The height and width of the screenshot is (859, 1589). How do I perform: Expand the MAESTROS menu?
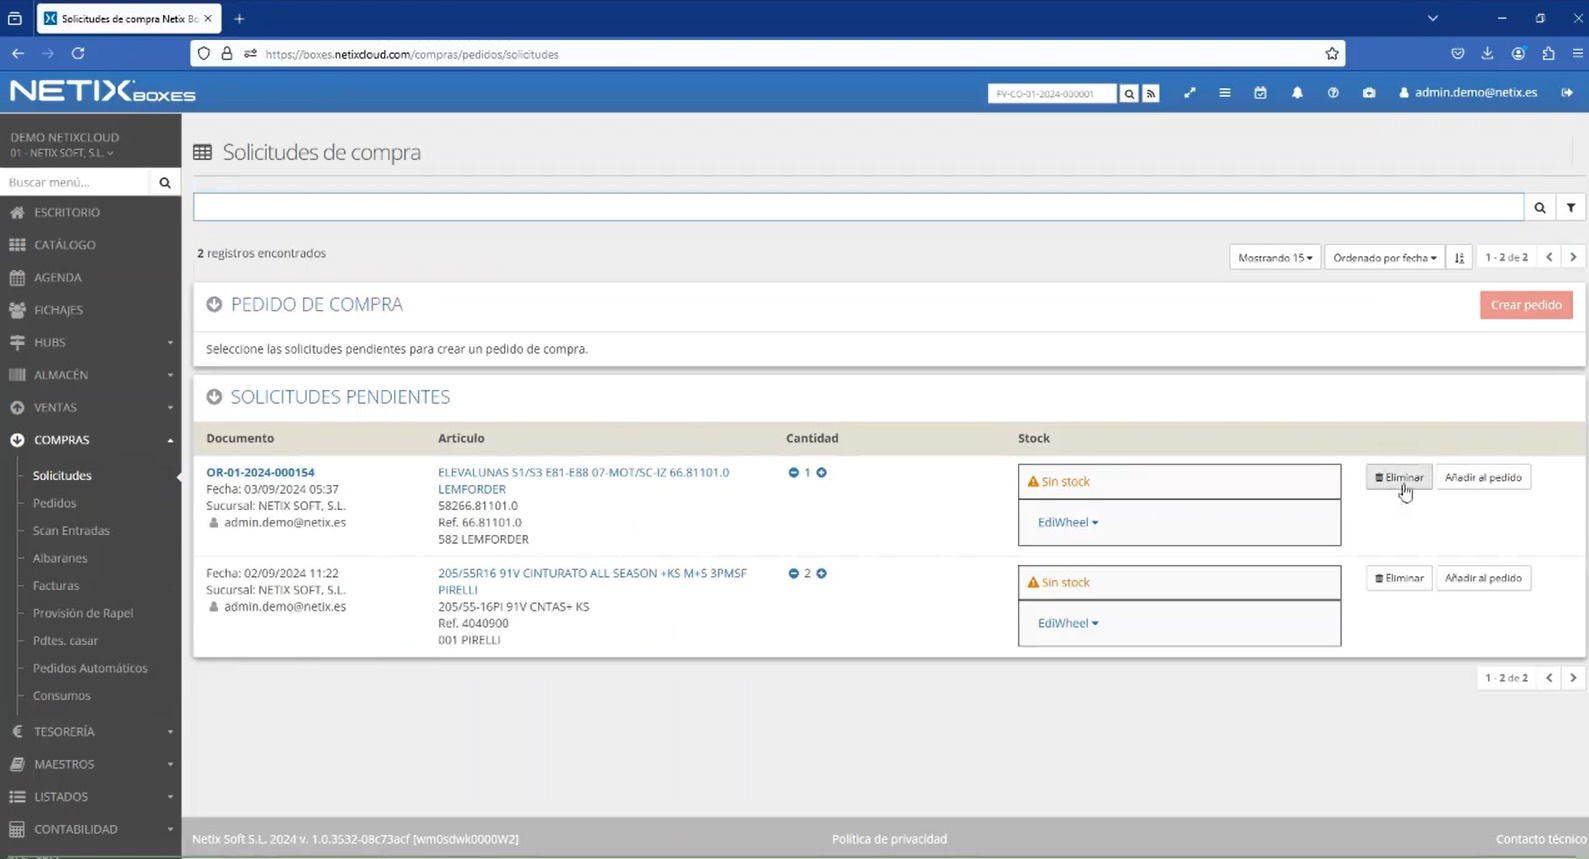(90, 764)
